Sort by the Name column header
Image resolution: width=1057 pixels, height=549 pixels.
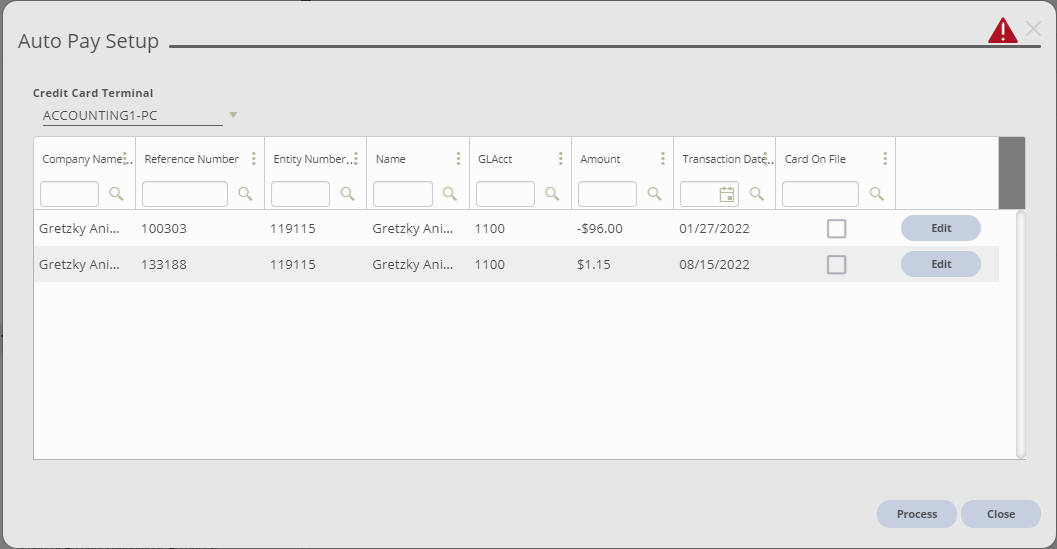click(390, 159)
